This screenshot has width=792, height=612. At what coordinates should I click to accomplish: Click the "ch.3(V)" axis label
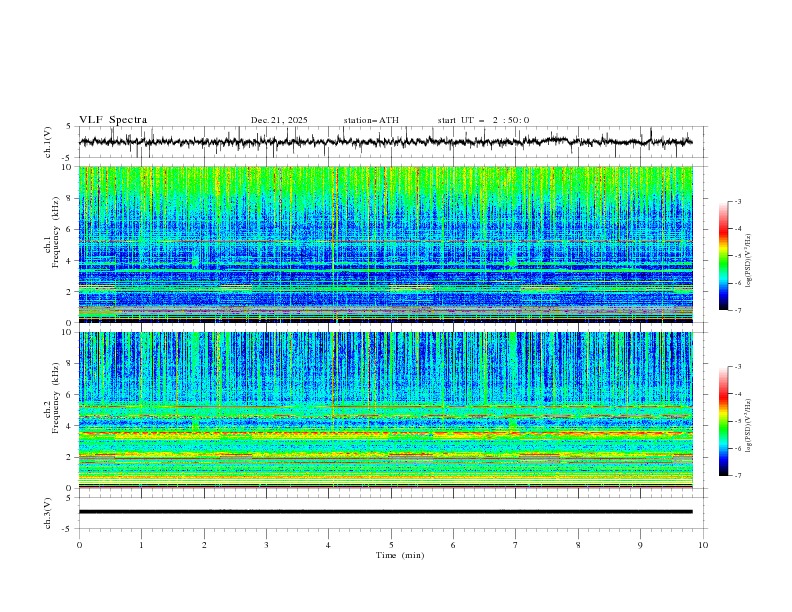(48, 513)
